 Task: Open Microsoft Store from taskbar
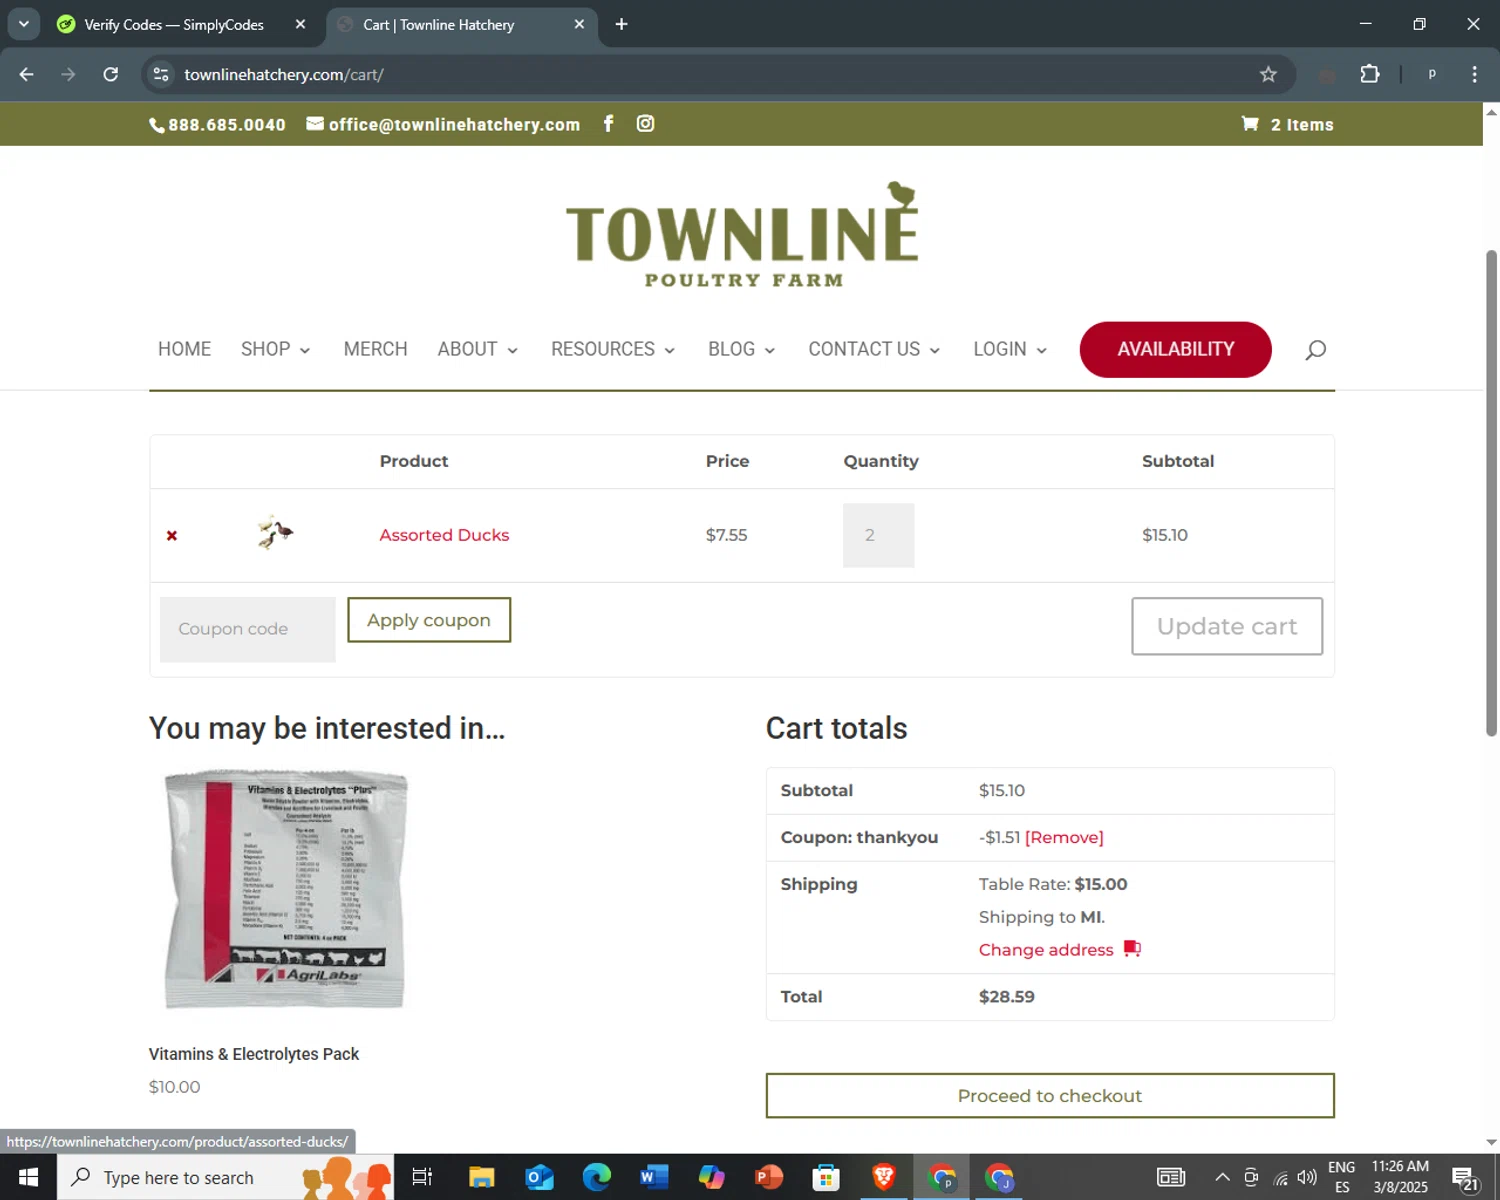point(826,1177)
